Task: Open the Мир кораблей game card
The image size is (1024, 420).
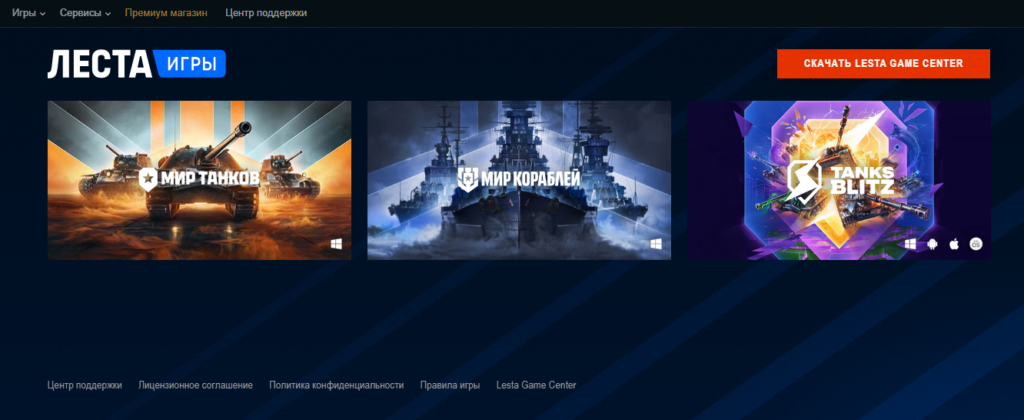Action: coord(519,180)
